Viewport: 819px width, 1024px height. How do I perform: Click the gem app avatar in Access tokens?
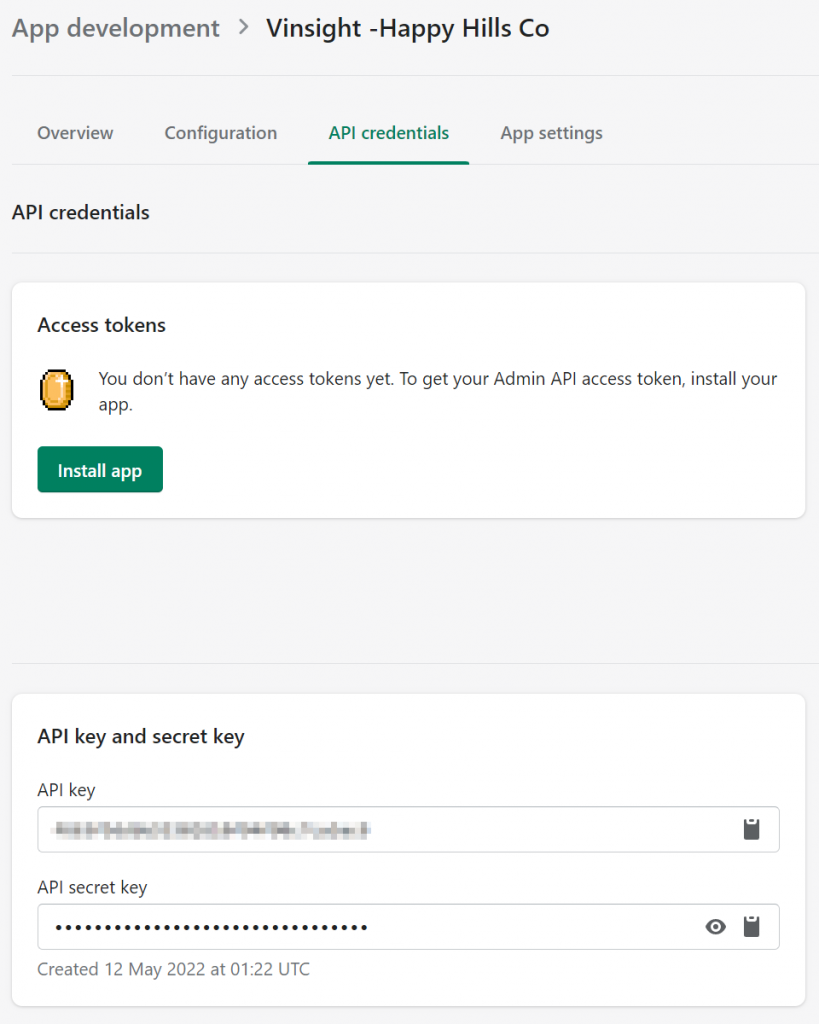57,390
